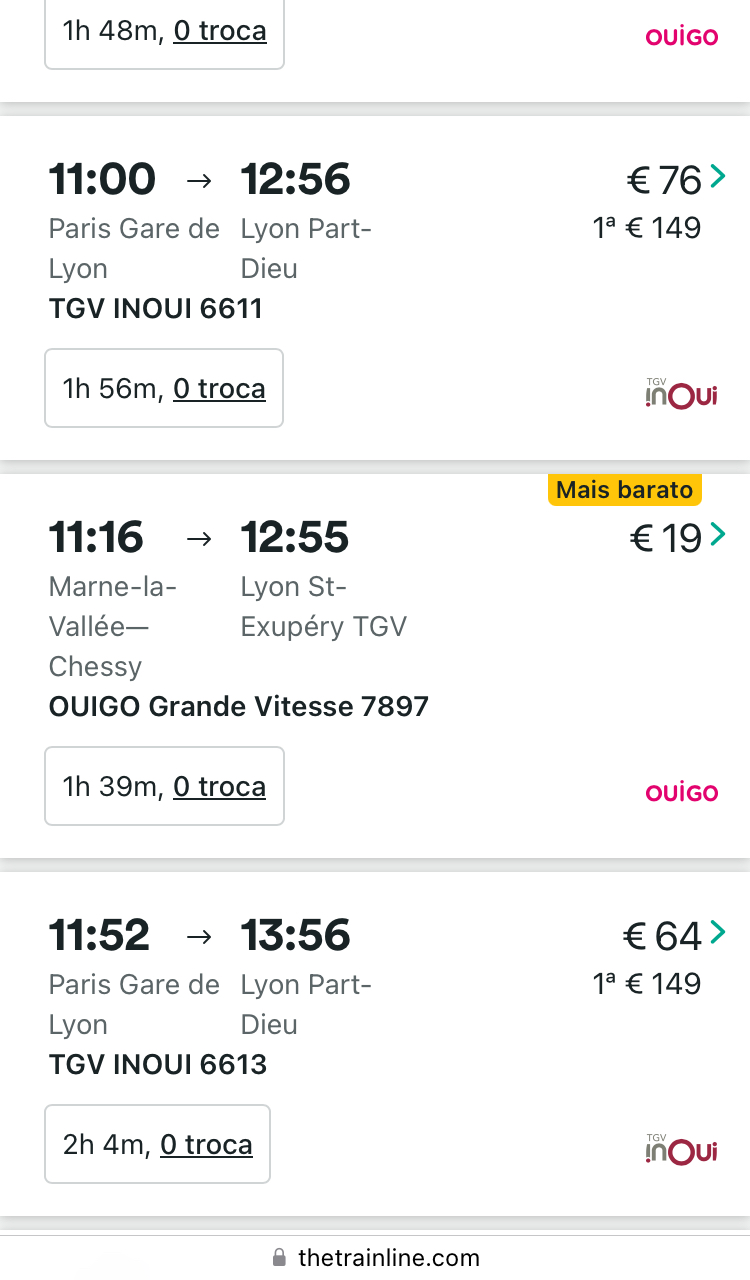The height and width of the screenshot is (1280, 750).
Task: Click the arrow between 11:52 and 13:56
Action: tap(200, 937)
